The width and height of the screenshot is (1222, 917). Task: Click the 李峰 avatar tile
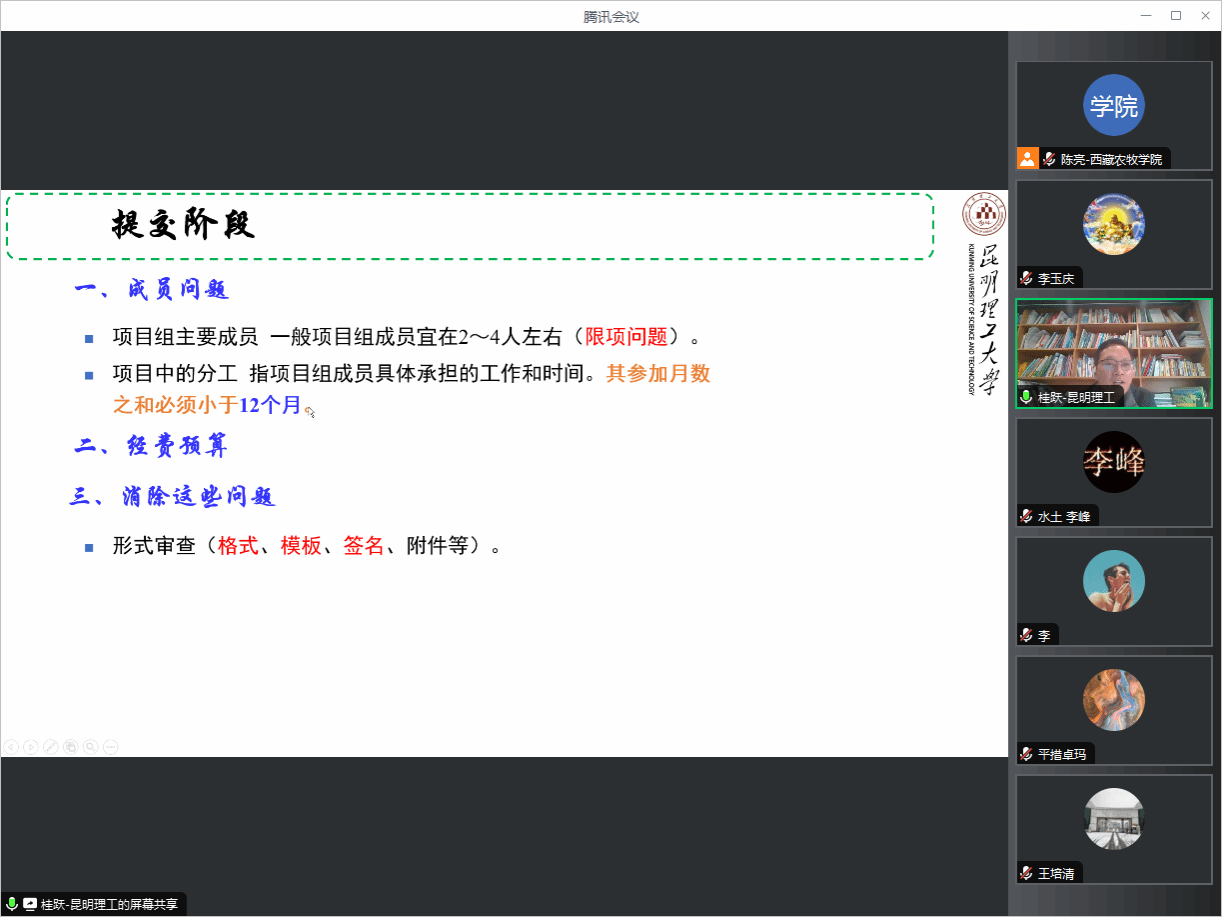tap(1113, 462)
